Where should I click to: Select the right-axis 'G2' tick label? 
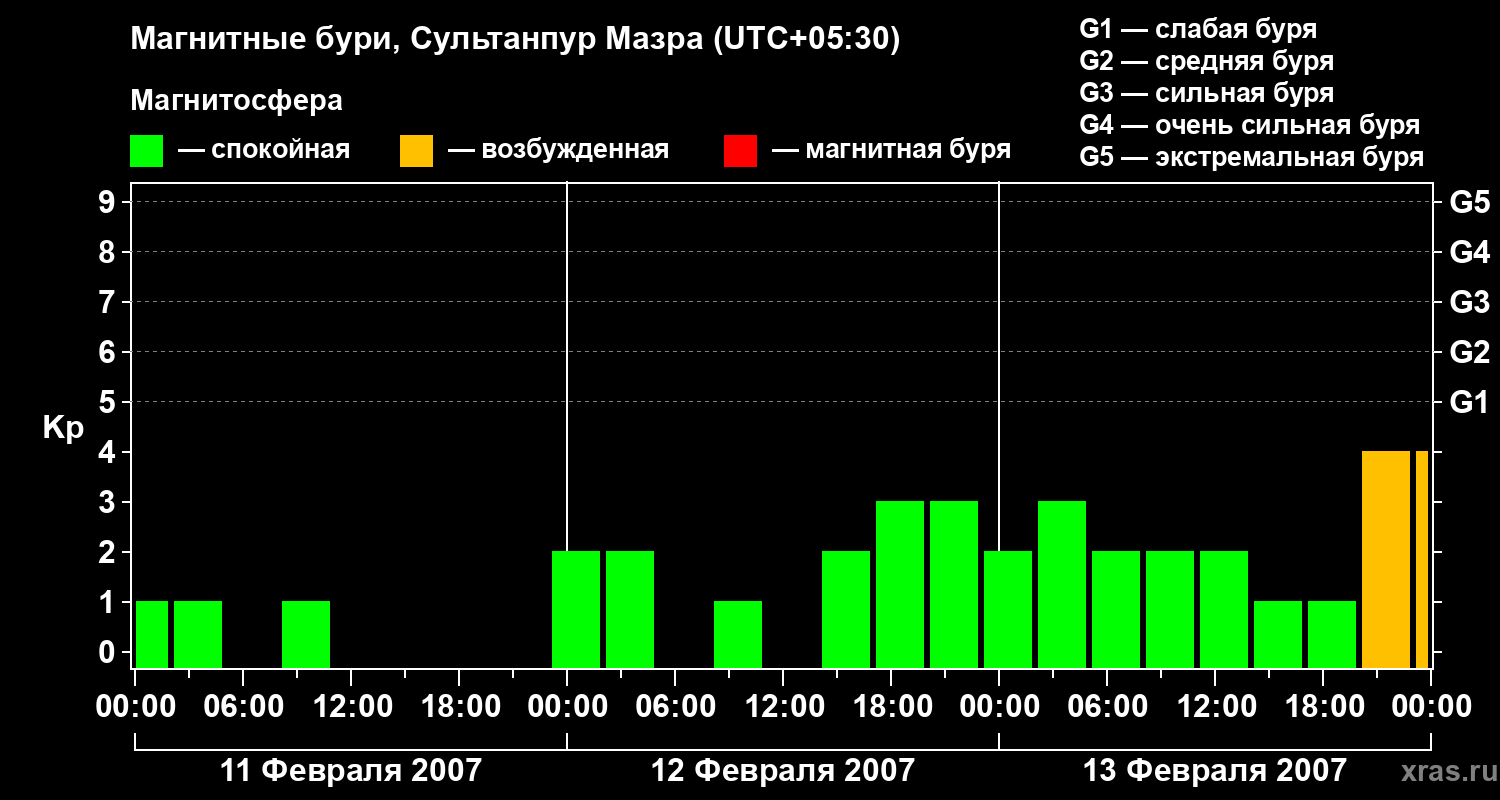coord(1469,352)
